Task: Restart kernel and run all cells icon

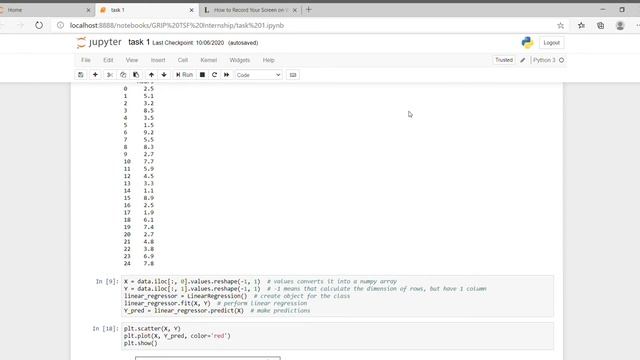Action: tap(227, 75)
